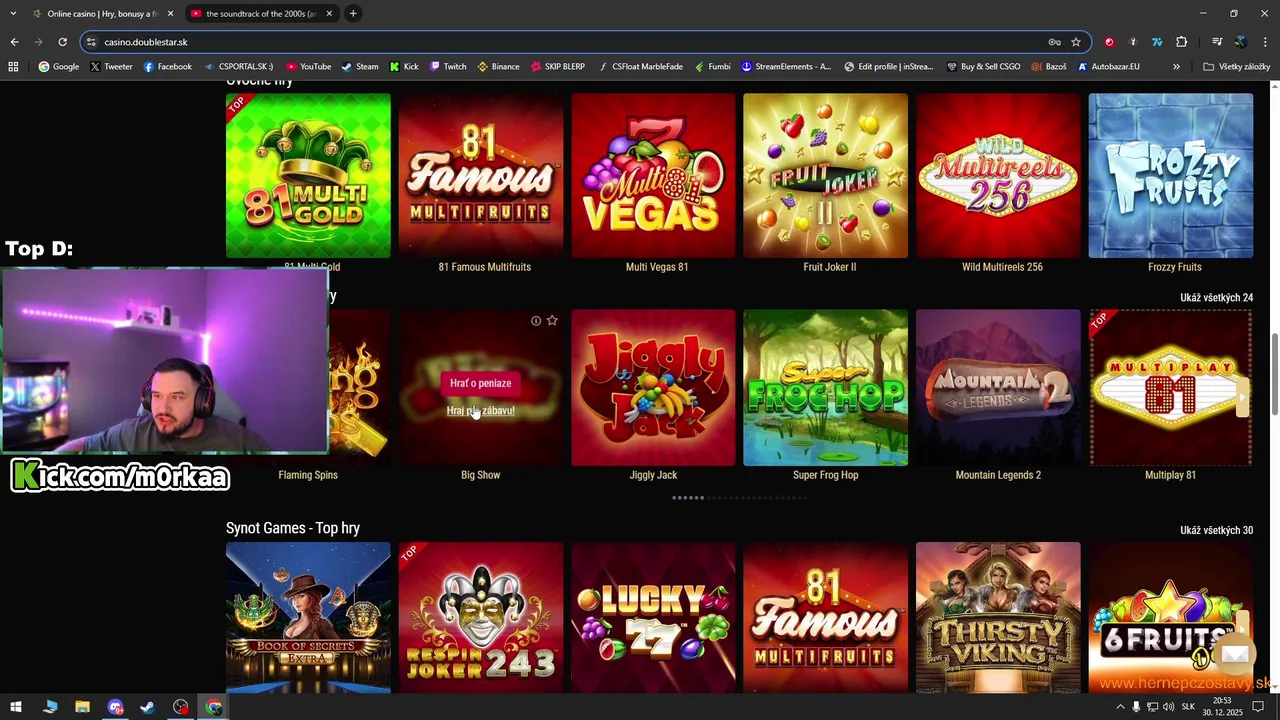Expand hidden bookmarks overflow chevron
This screenshot has height=720, width=1280.
[1176, 67]
